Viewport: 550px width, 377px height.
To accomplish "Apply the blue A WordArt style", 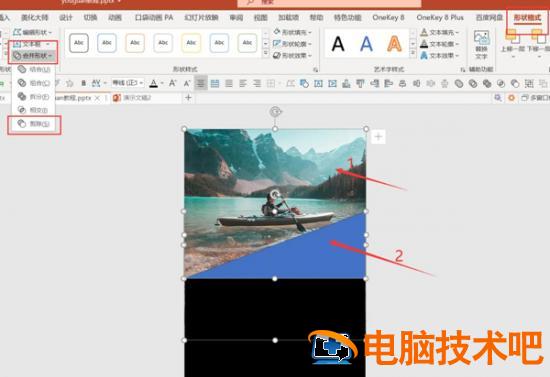I will pos(366,44).
